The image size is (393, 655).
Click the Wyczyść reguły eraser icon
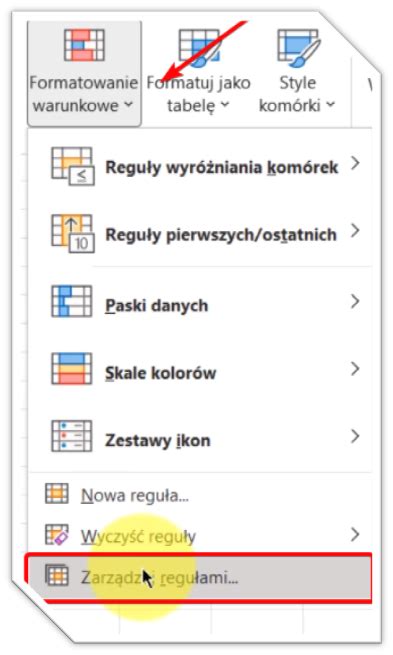click(x=57, y=534)
